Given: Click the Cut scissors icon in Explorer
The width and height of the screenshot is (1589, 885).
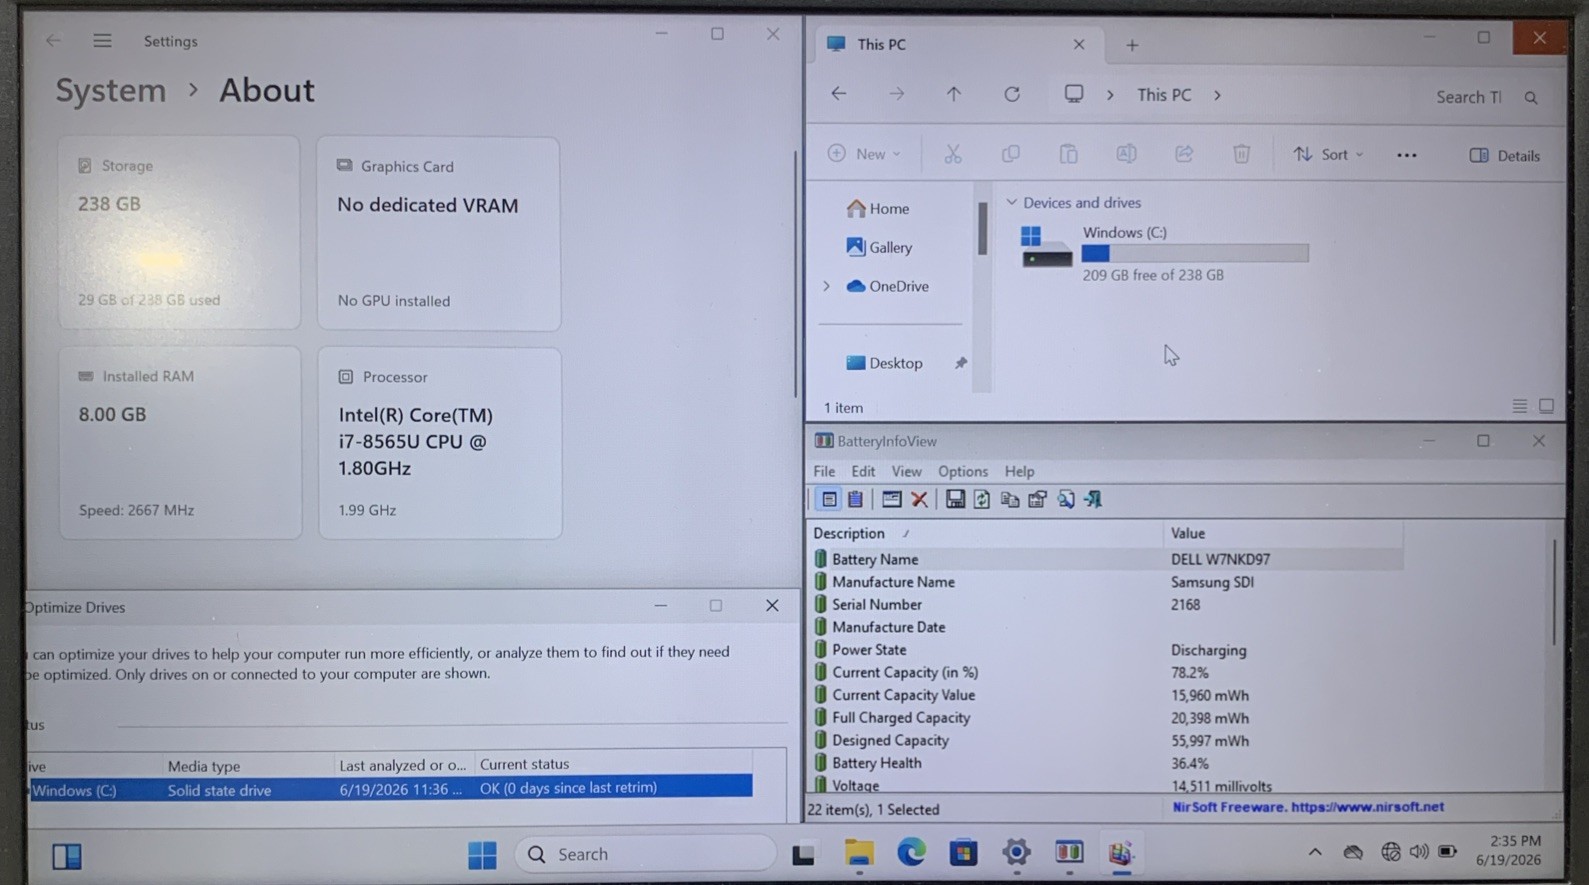Looking at the screenshot, I should 953,154.
